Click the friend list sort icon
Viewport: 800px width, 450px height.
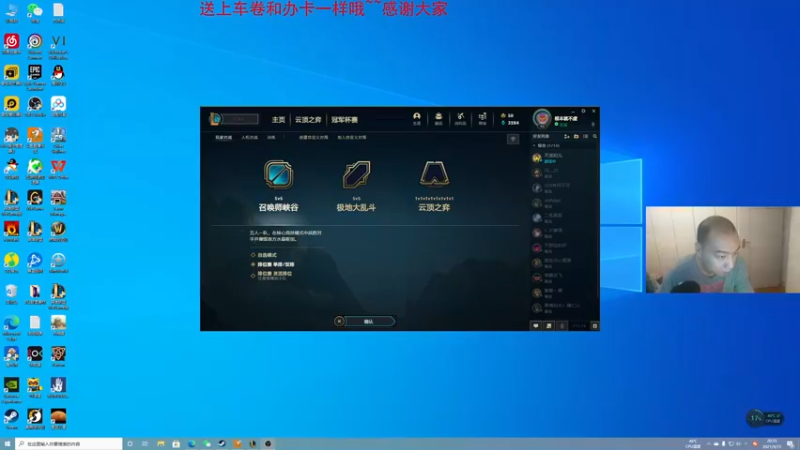(585, 136)
